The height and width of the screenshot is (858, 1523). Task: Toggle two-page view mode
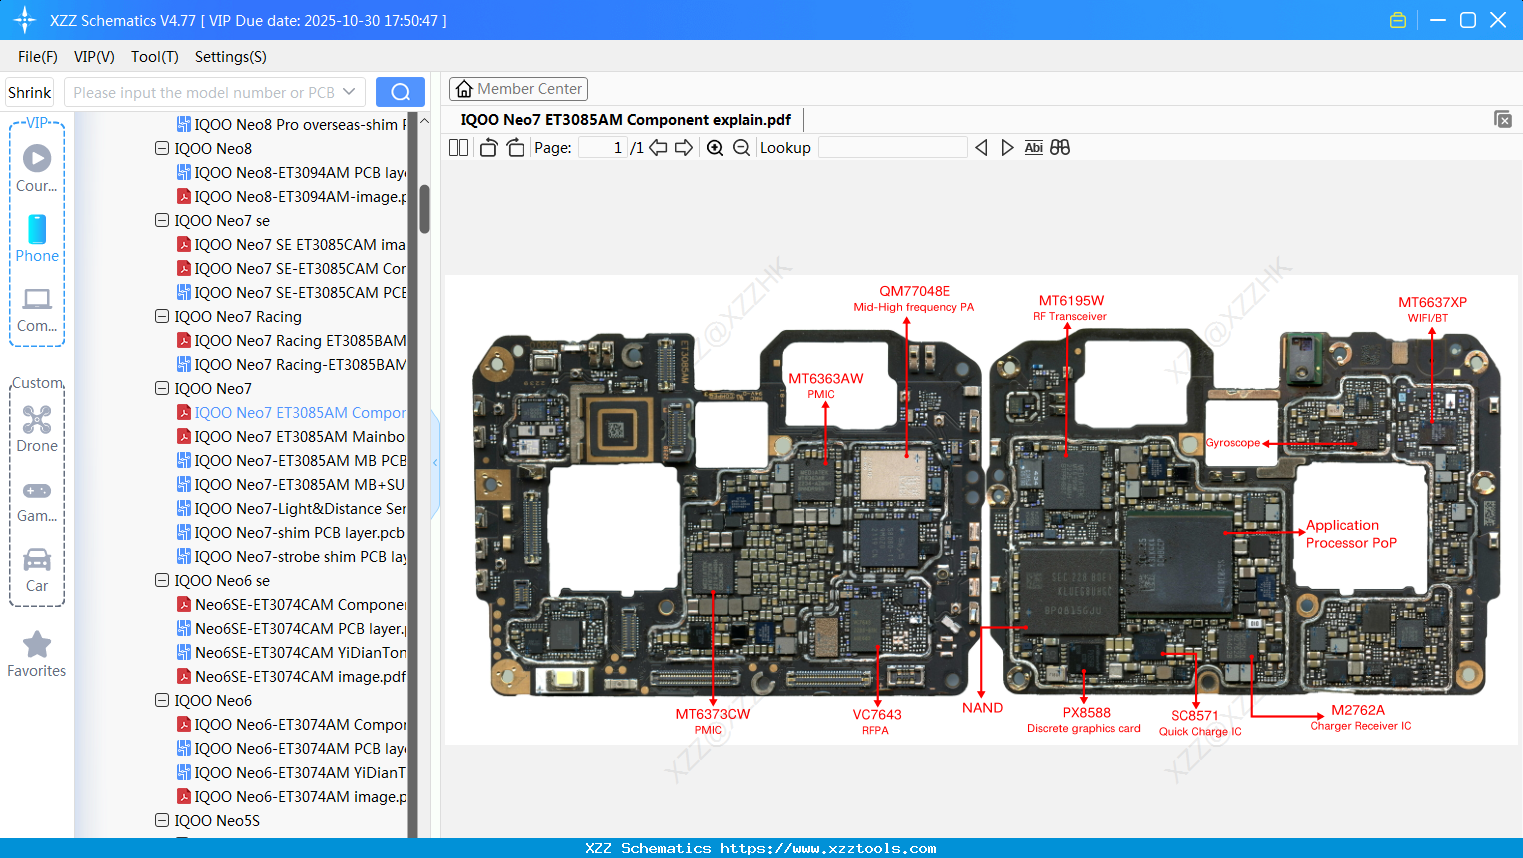click(x=458, y=147)
